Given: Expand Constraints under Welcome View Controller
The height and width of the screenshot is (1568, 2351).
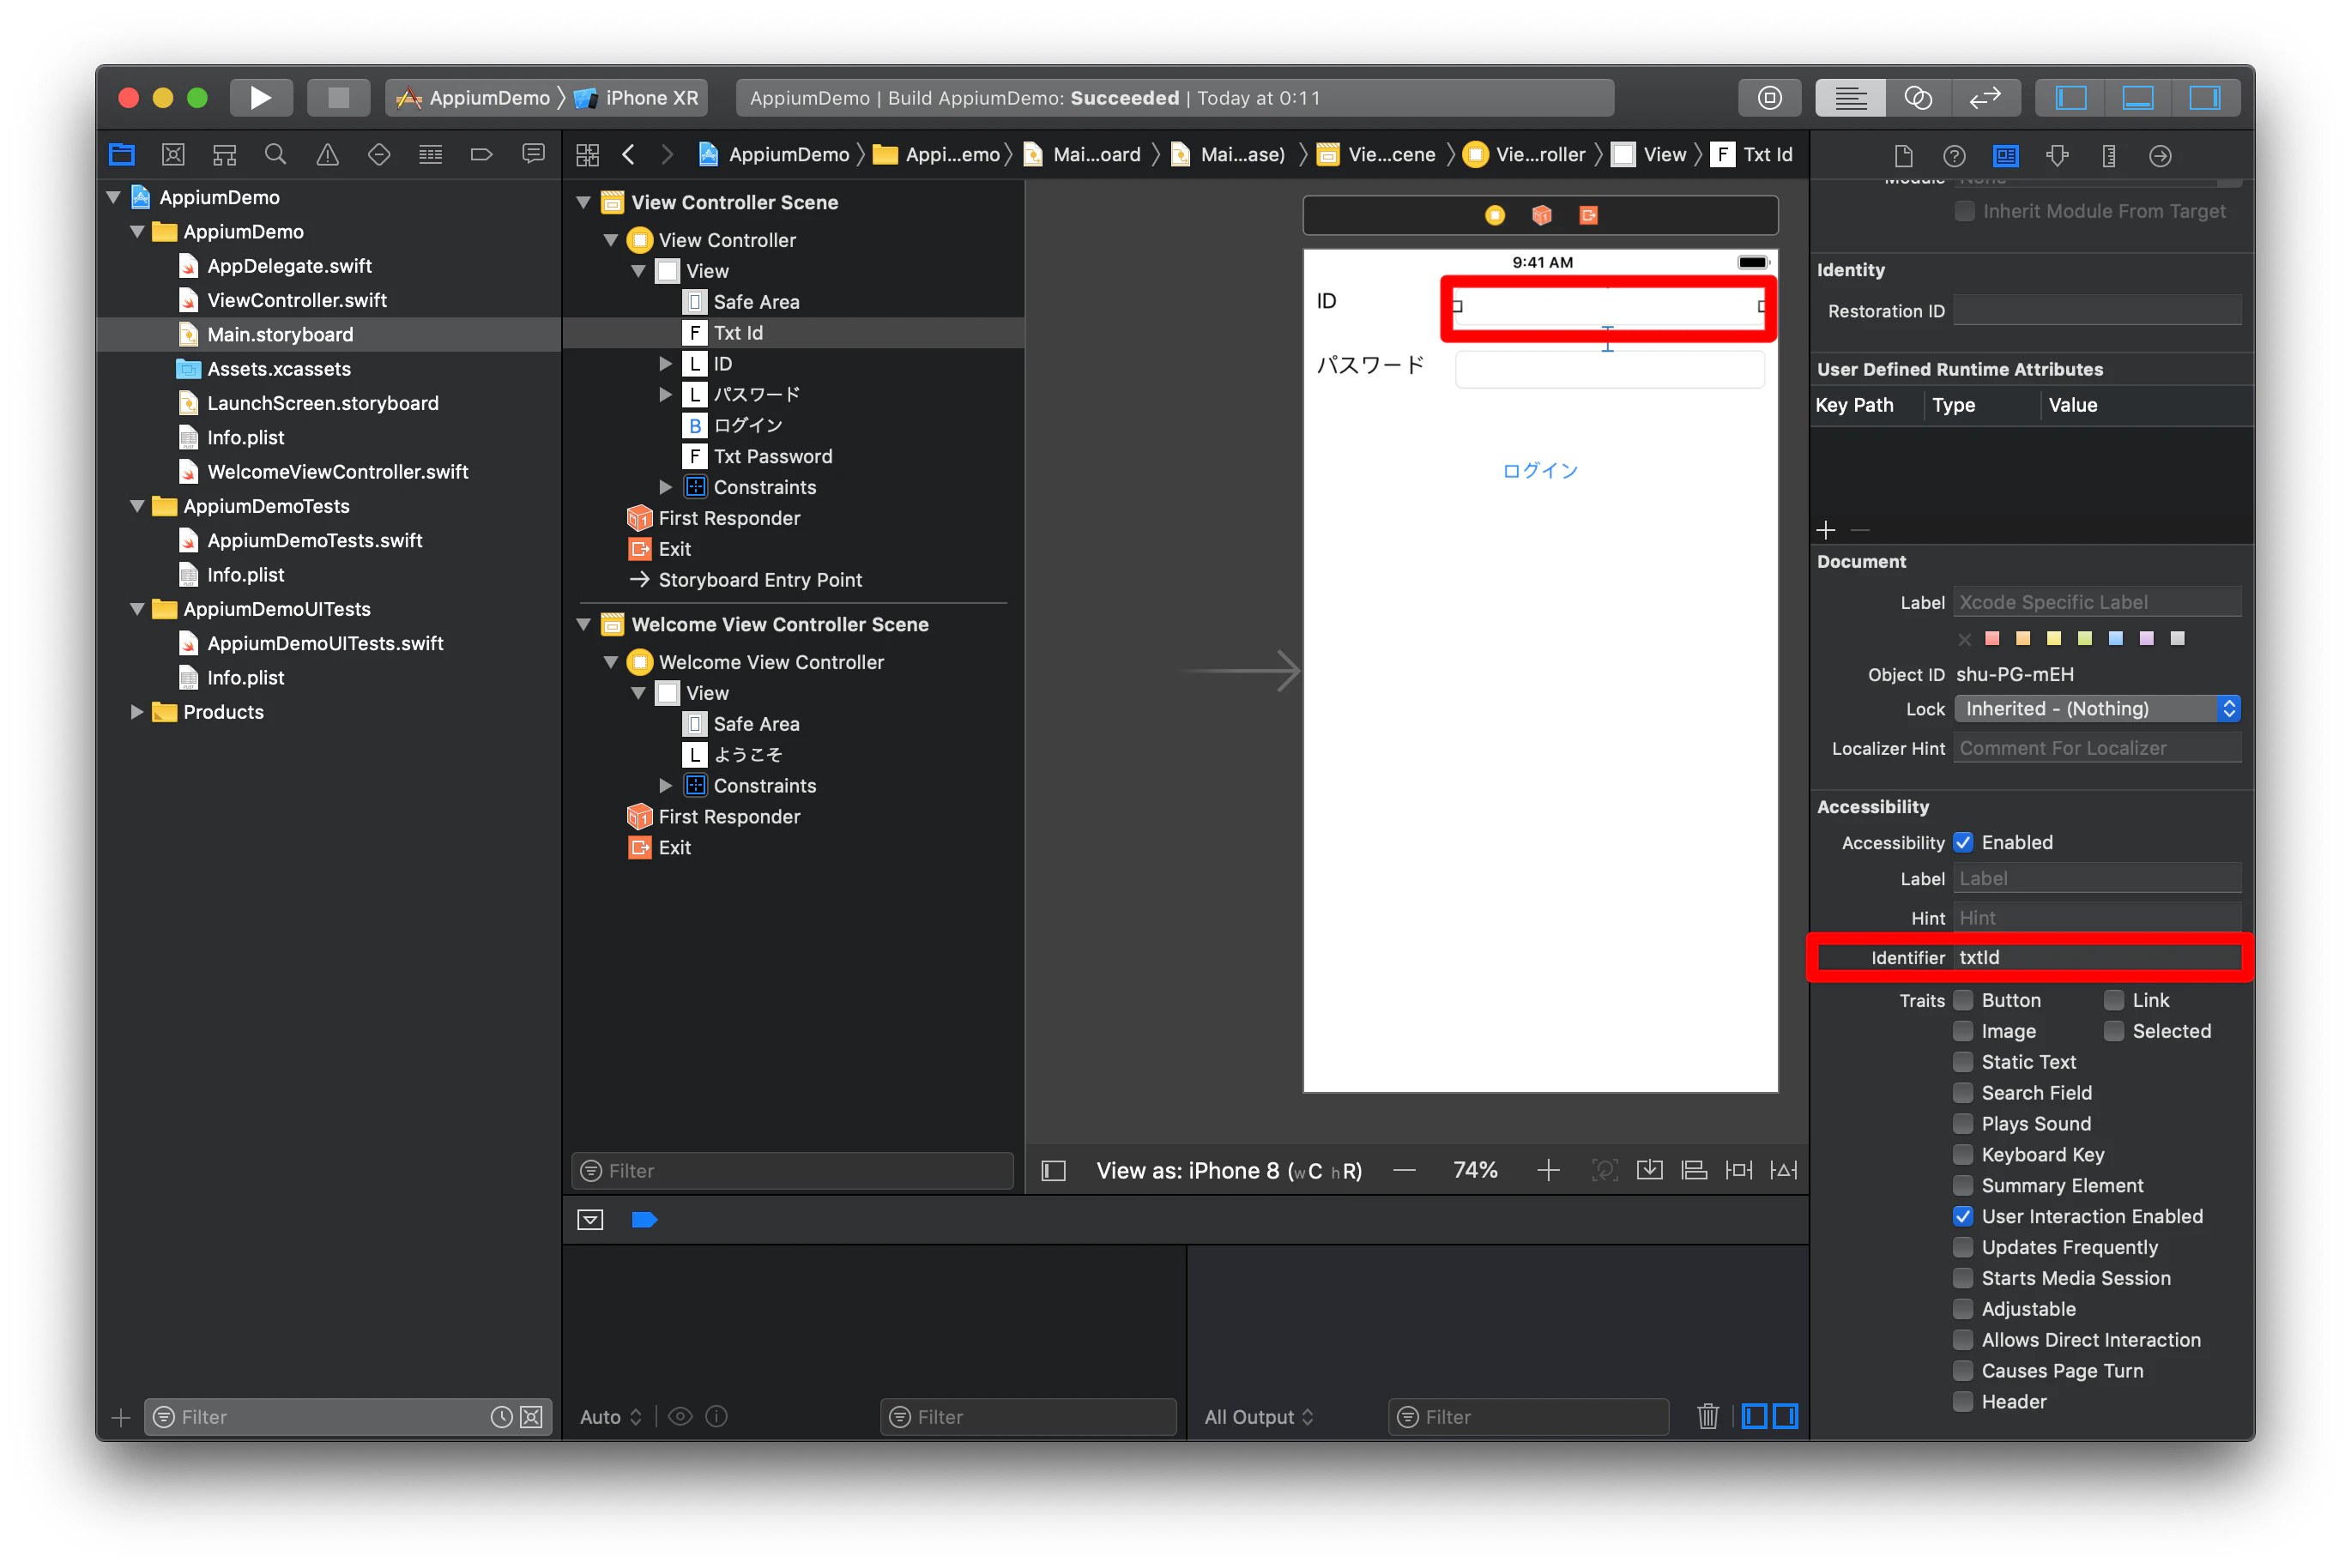Looking at the screenshot, I should tap(666, 785).
